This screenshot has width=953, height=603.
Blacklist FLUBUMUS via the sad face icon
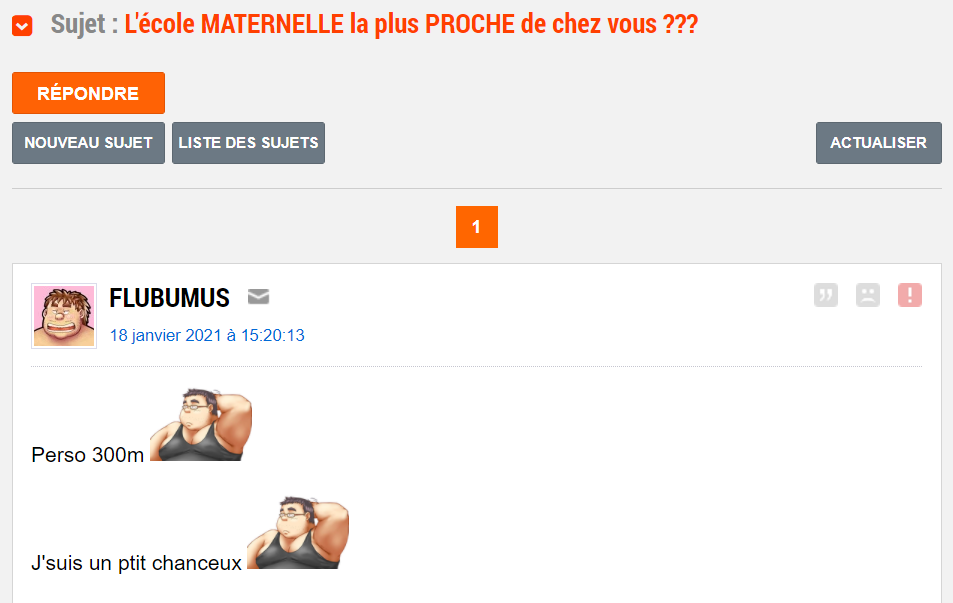point(867,295)
